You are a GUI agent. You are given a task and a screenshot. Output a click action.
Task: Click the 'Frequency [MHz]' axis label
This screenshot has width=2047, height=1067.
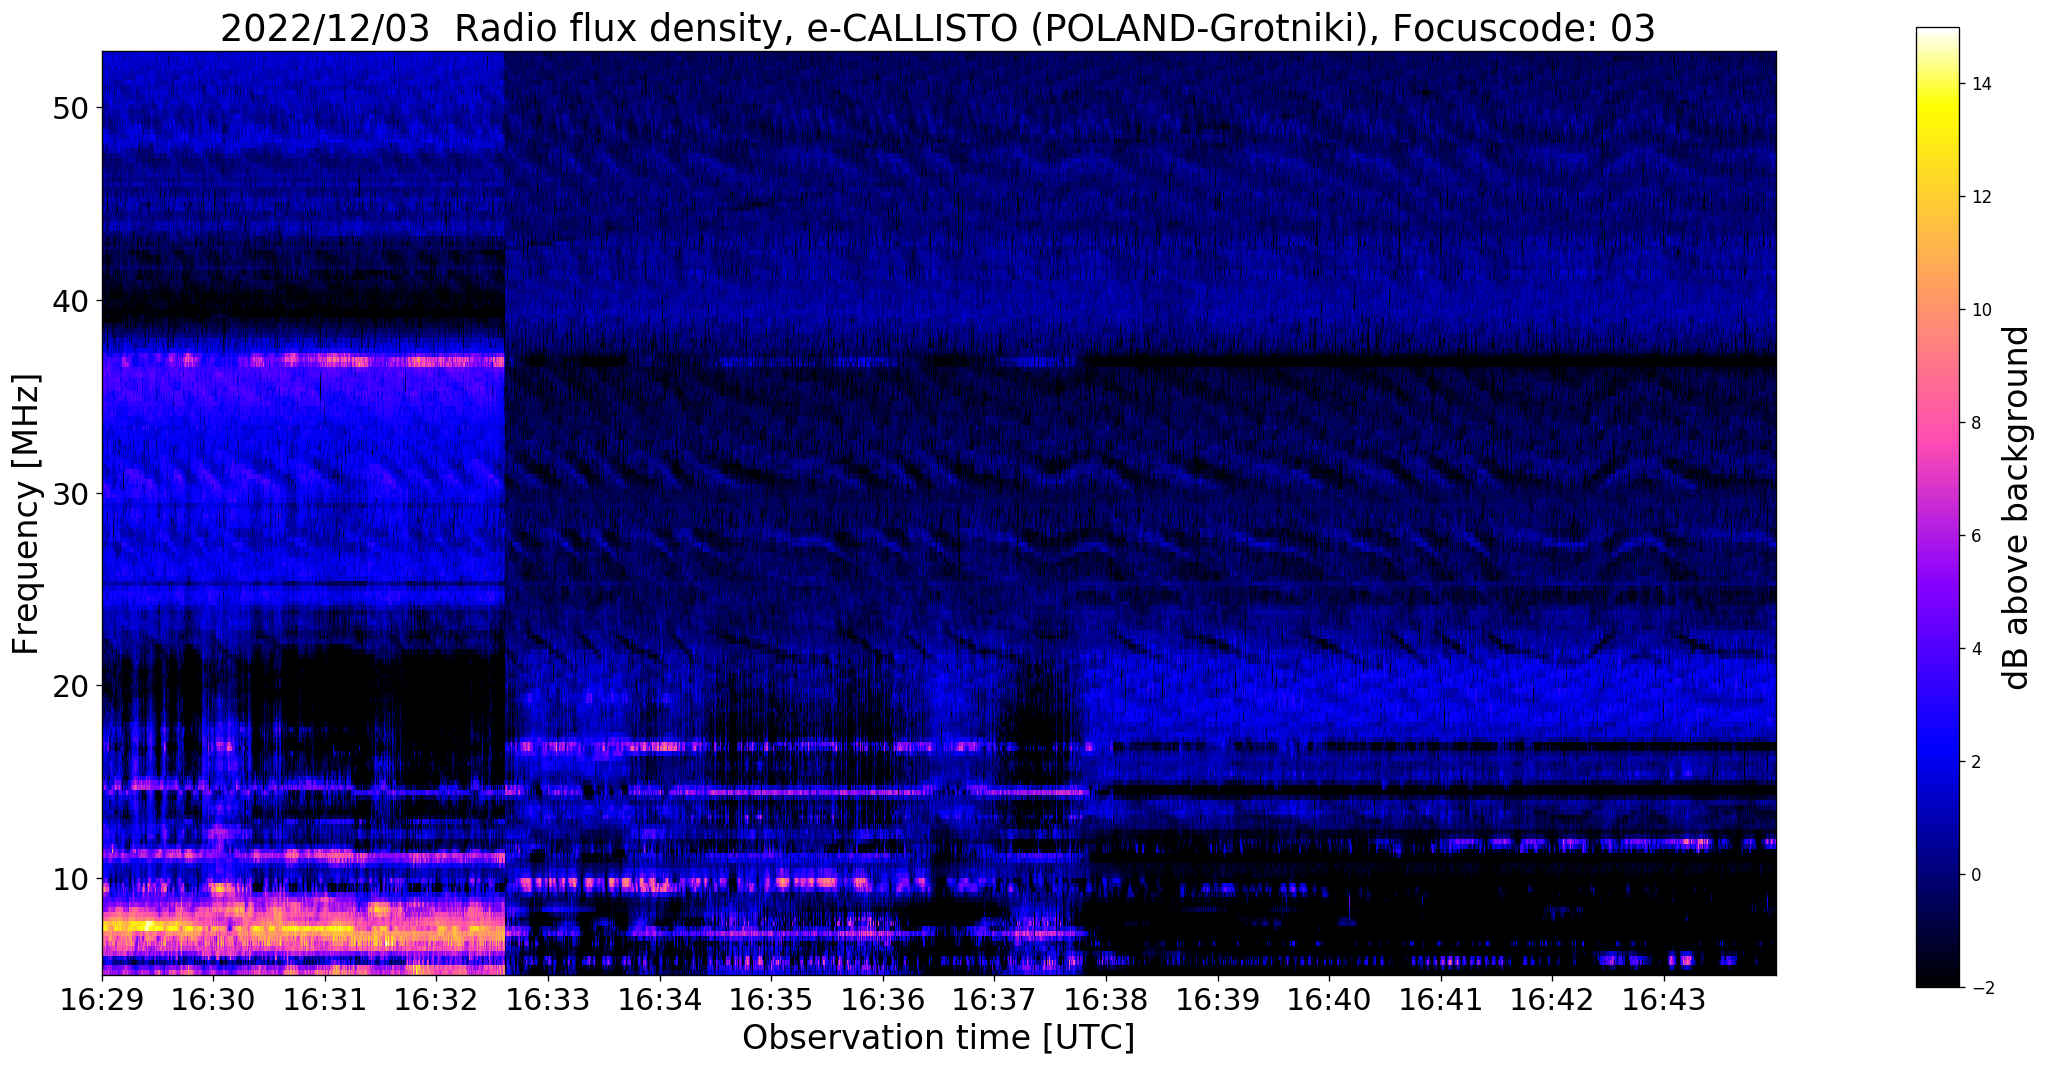(x=26, y=514)
